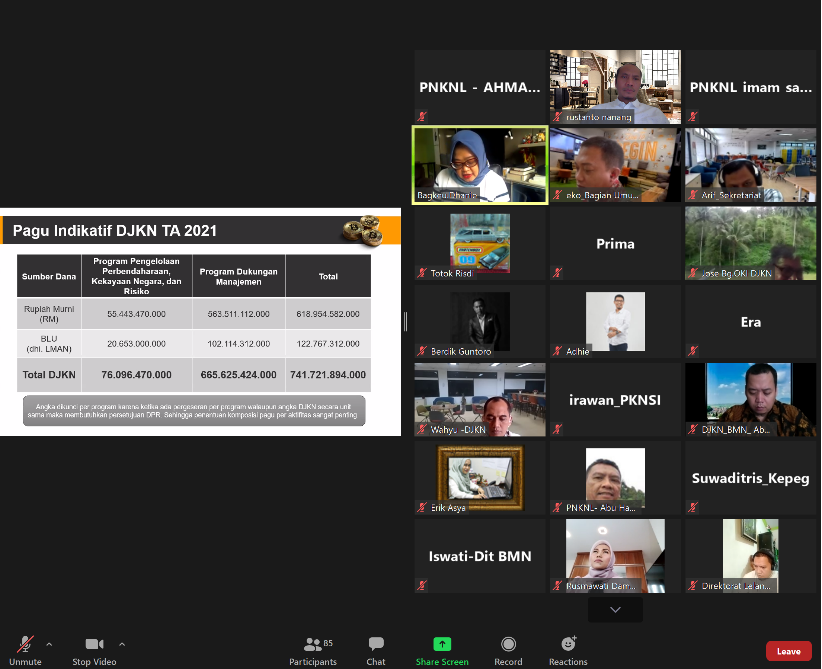Open the Reactions emoji picker
Viewport: 822px width, 669px height.
click(x=568, y=645)
